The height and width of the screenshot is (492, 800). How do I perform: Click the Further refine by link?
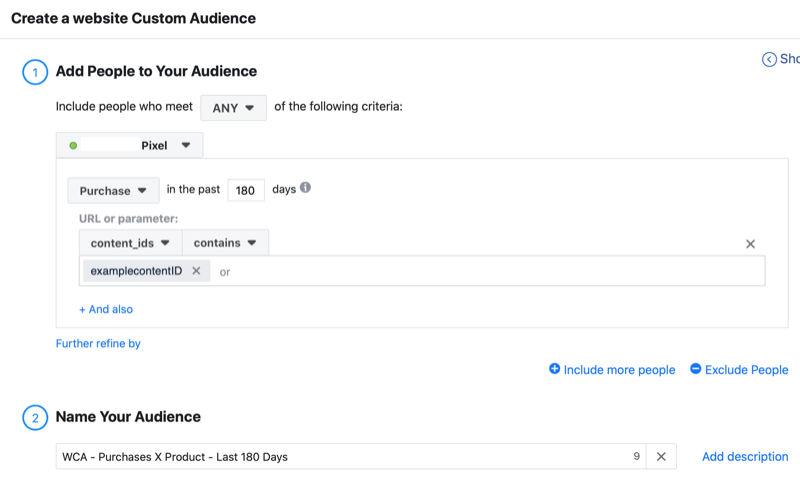click(98, 344)
